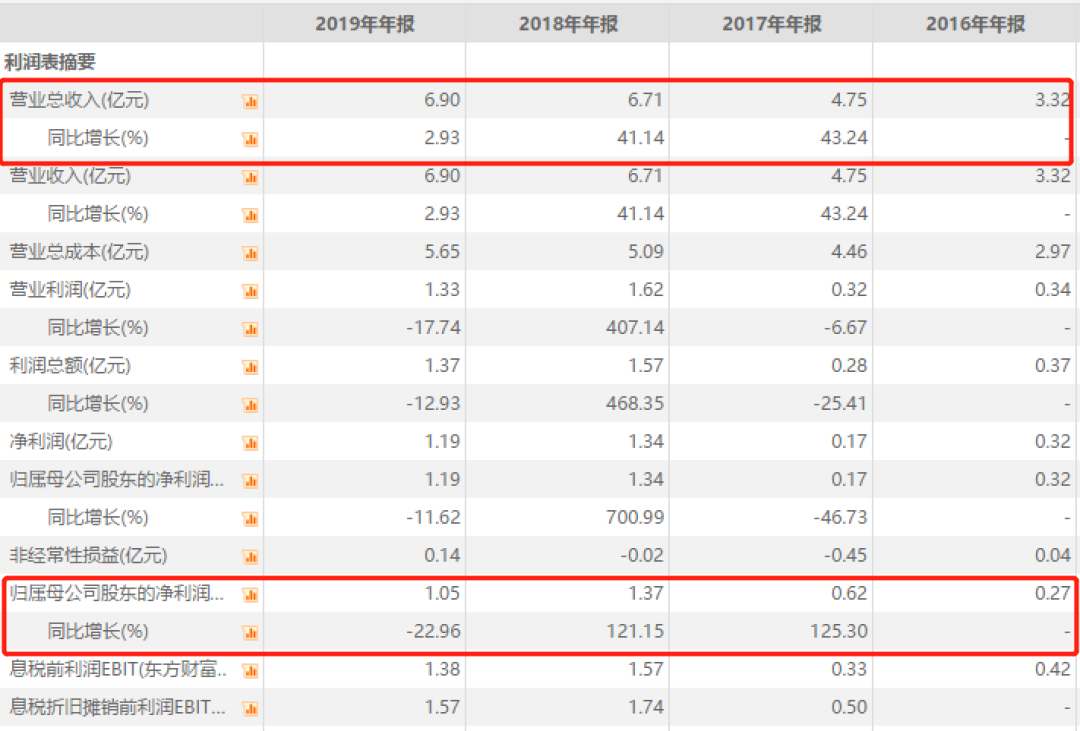Open chart icon for 归属母公司 row showing 1.19
1080x731 pixels.
tap(250, 481)
